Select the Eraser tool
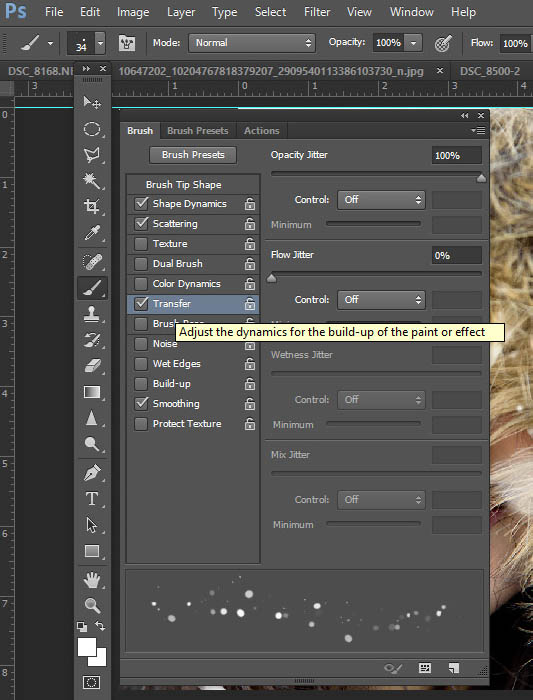Image resolution: width=533 pixels, height=700 pixels. pos(92,366)
